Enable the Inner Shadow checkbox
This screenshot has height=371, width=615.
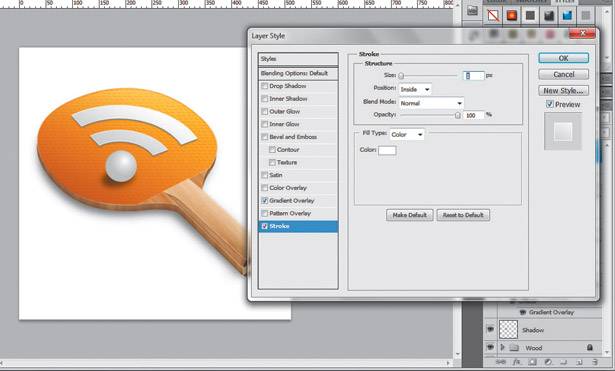(265, 98)
